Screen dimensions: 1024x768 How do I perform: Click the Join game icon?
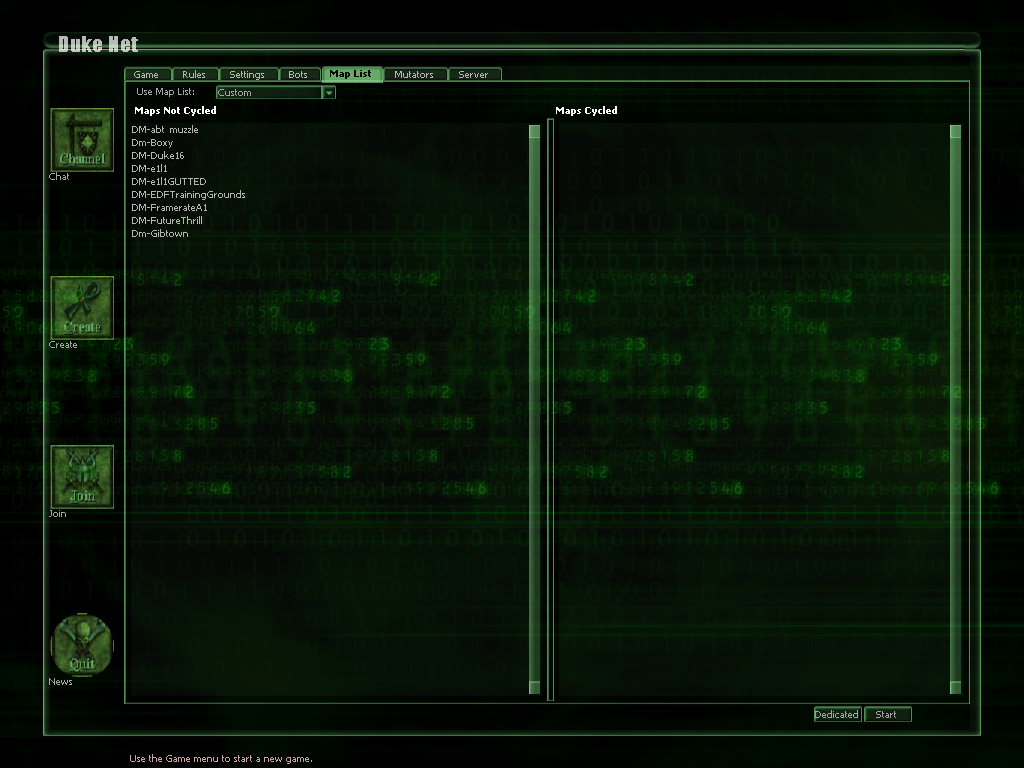[82, 477]
